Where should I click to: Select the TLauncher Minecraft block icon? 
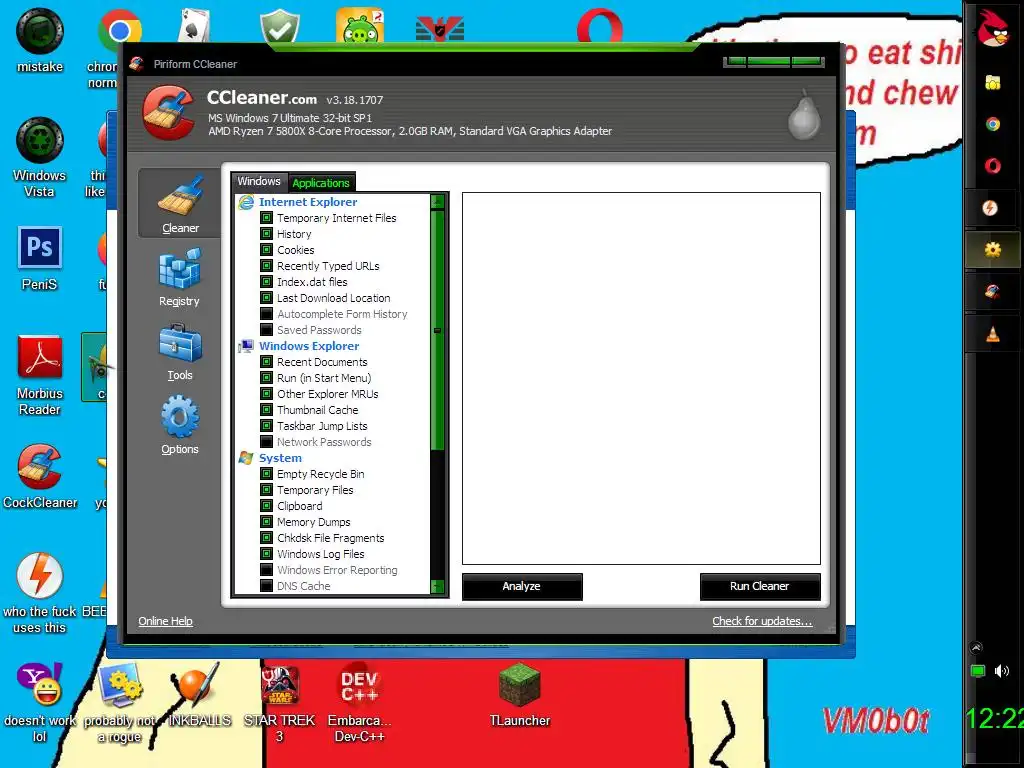point(520,695)
